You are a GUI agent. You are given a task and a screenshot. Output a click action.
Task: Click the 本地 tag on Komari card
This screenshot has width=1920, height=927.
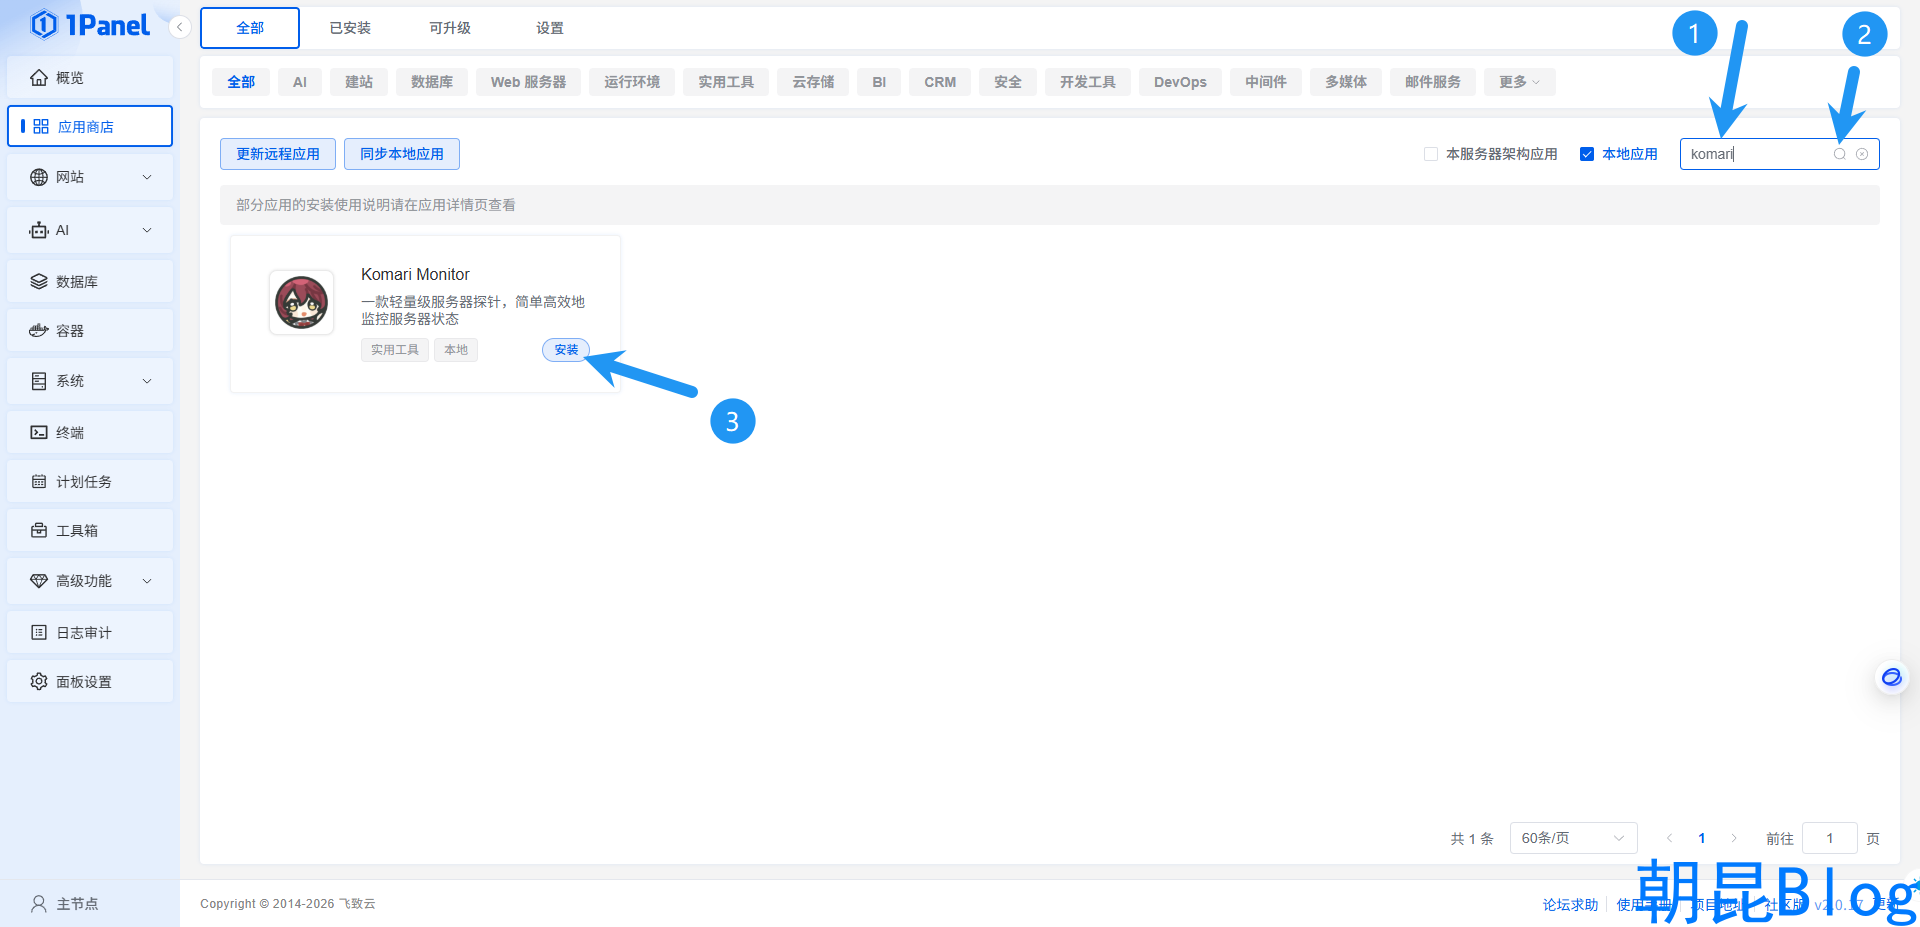(456, 350)
